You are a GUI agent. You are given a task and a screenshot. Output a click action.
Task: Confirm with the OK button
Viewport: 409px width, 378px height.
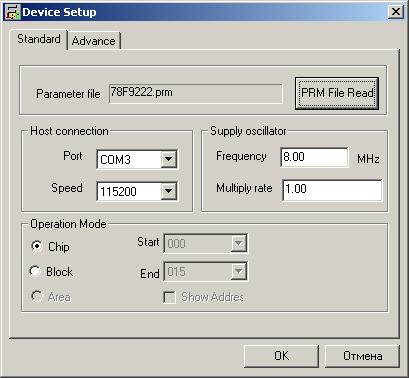[281, 356]
